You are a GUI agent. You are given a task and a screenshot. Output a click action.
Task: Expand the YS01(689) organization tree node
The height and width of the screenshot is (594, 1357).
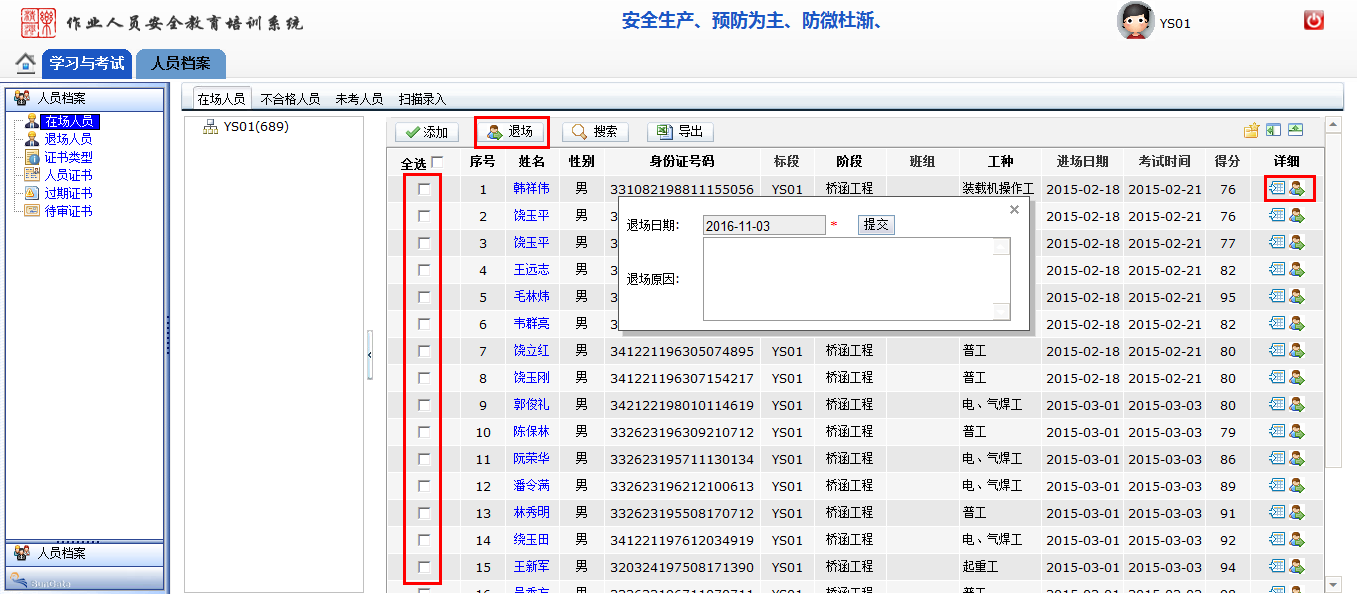pos(211,127)
